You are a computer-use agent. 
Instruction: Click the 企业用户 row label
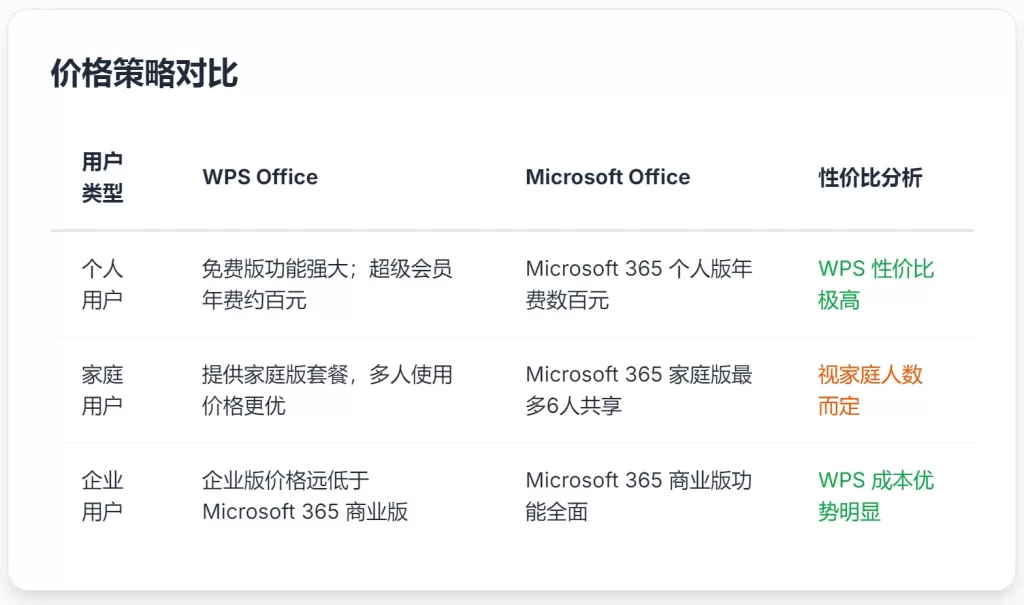pos(102,496)
